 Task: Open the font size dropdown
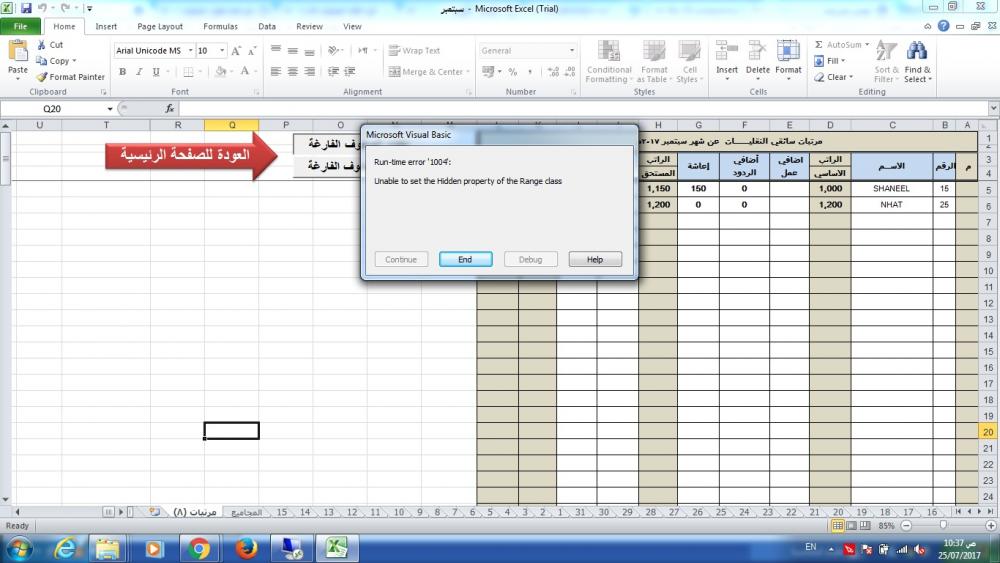pos(222,50)
